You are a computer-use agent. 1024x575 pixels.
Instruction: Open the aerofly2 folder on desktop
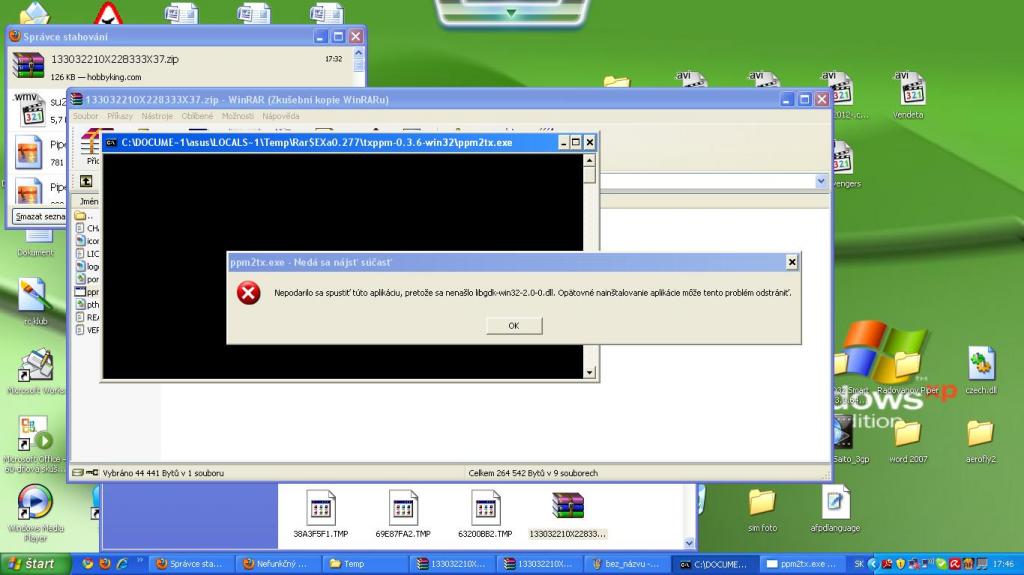980,437
